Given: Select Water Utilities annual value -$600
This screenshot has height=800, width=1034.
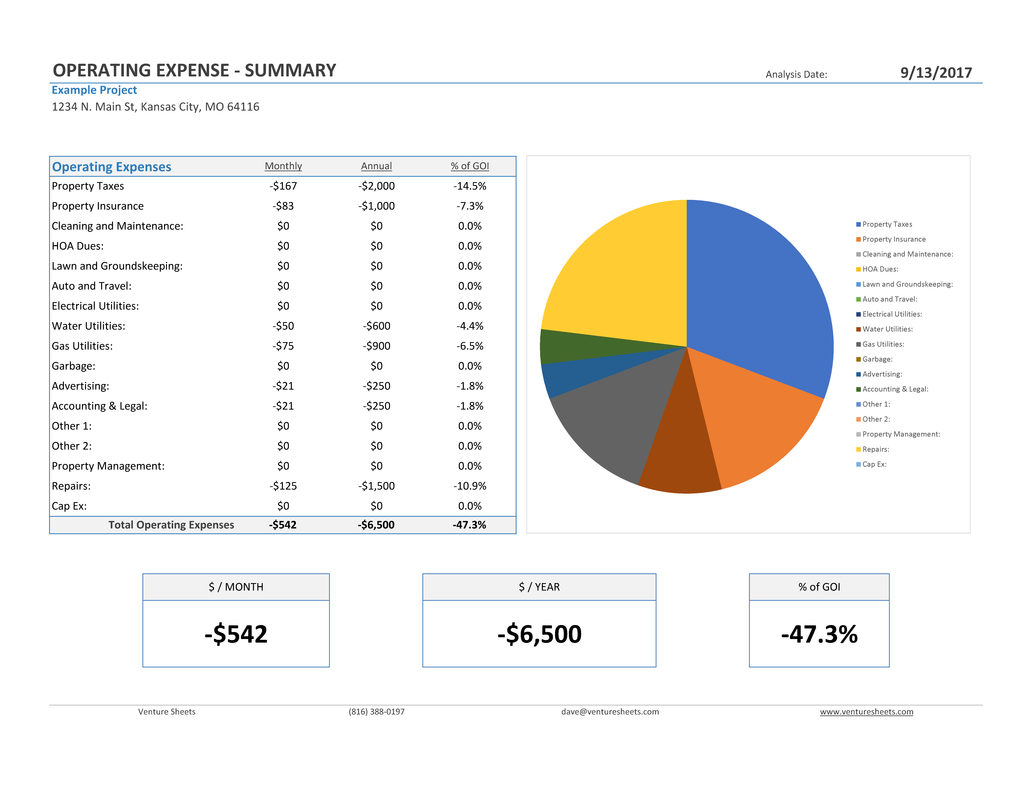Looking at the screenshot, I should coord(377,326).
